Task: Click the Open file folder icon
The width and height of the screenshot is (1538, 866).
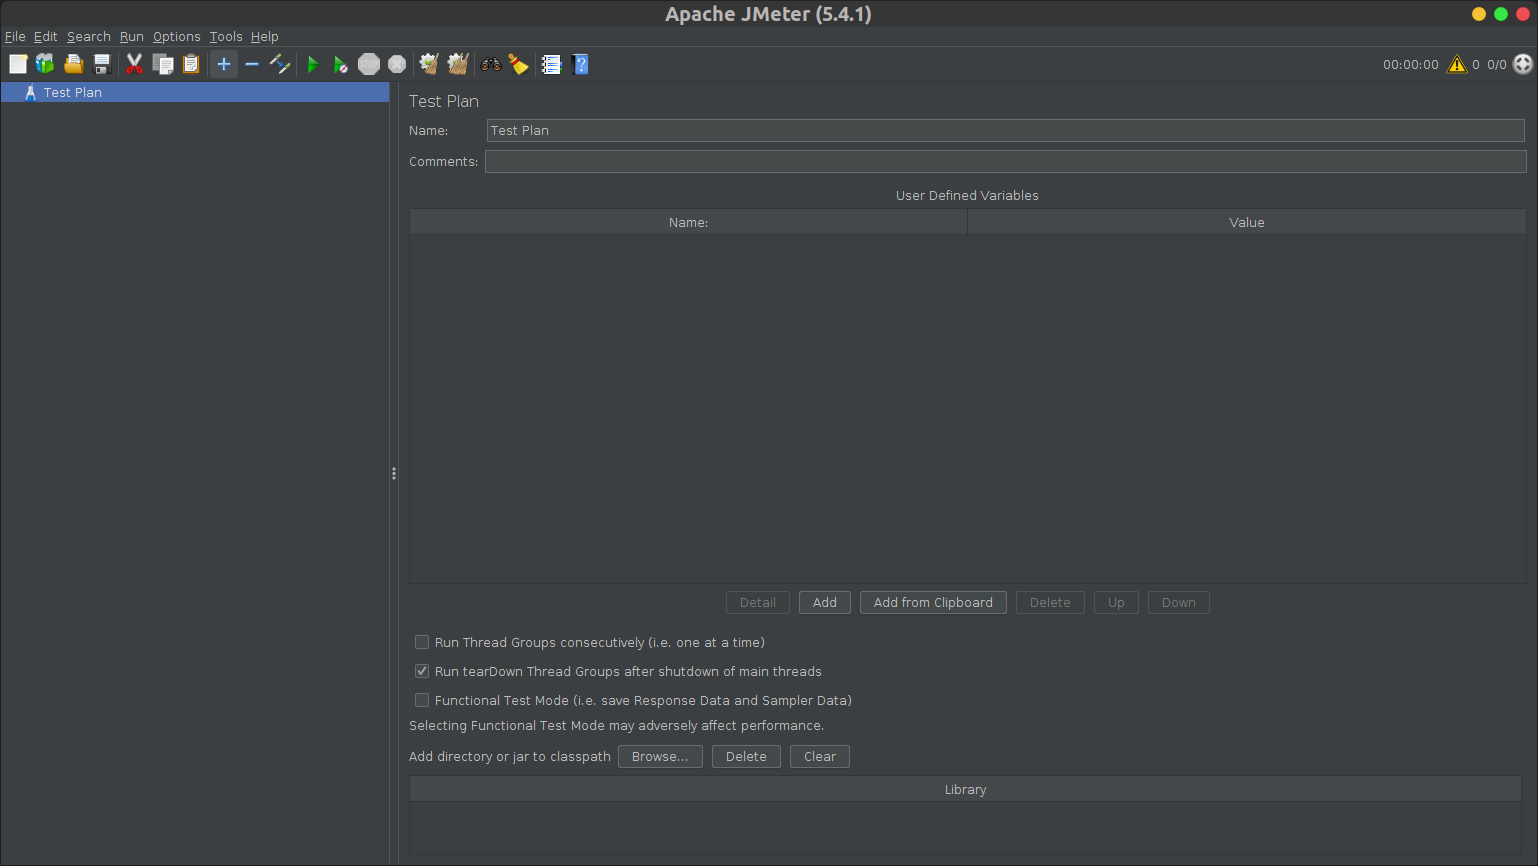Action: [x=73, y=64]
